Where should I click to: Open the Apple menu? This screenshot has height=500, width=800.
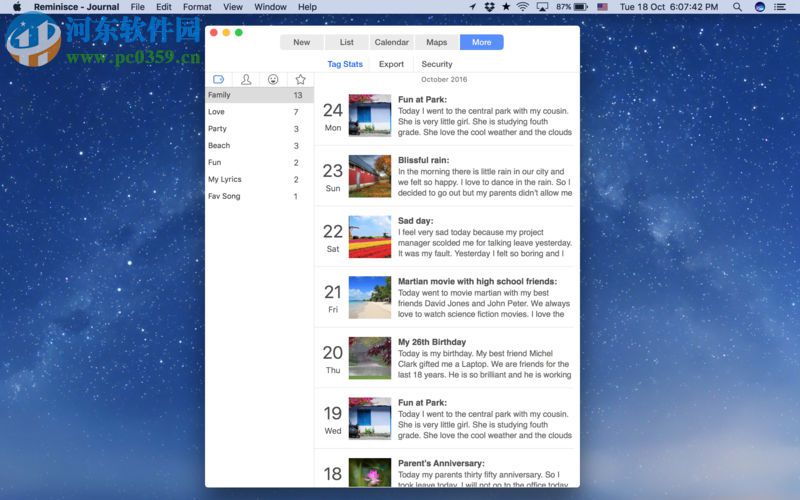click(17, 7)
